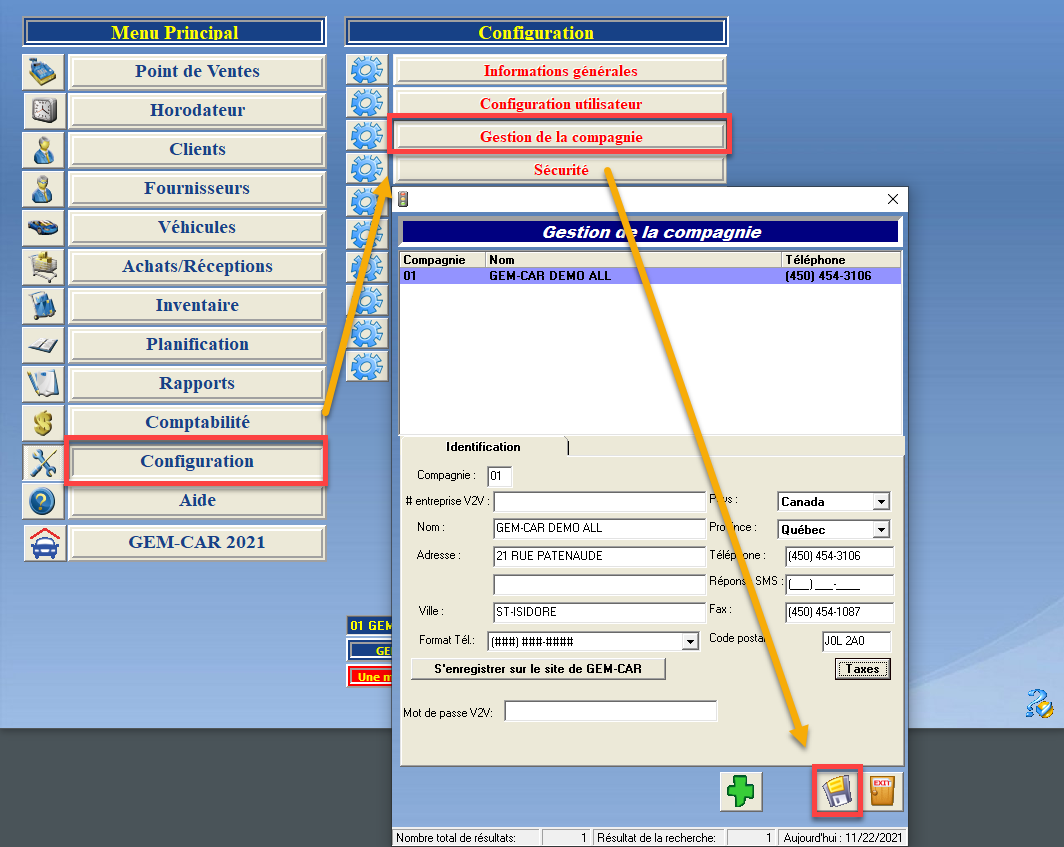
Task: Open the Point de Ventes module
Action: click(197, 71)
